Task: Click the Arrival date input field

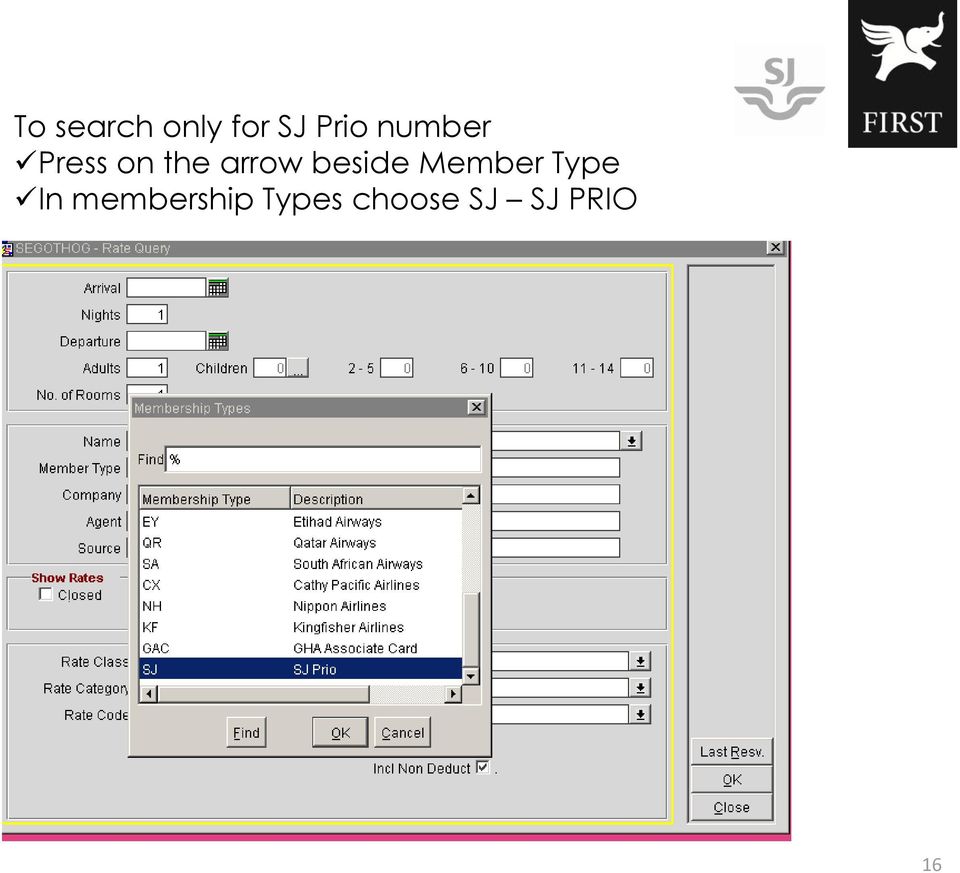Action: [166, 287]
